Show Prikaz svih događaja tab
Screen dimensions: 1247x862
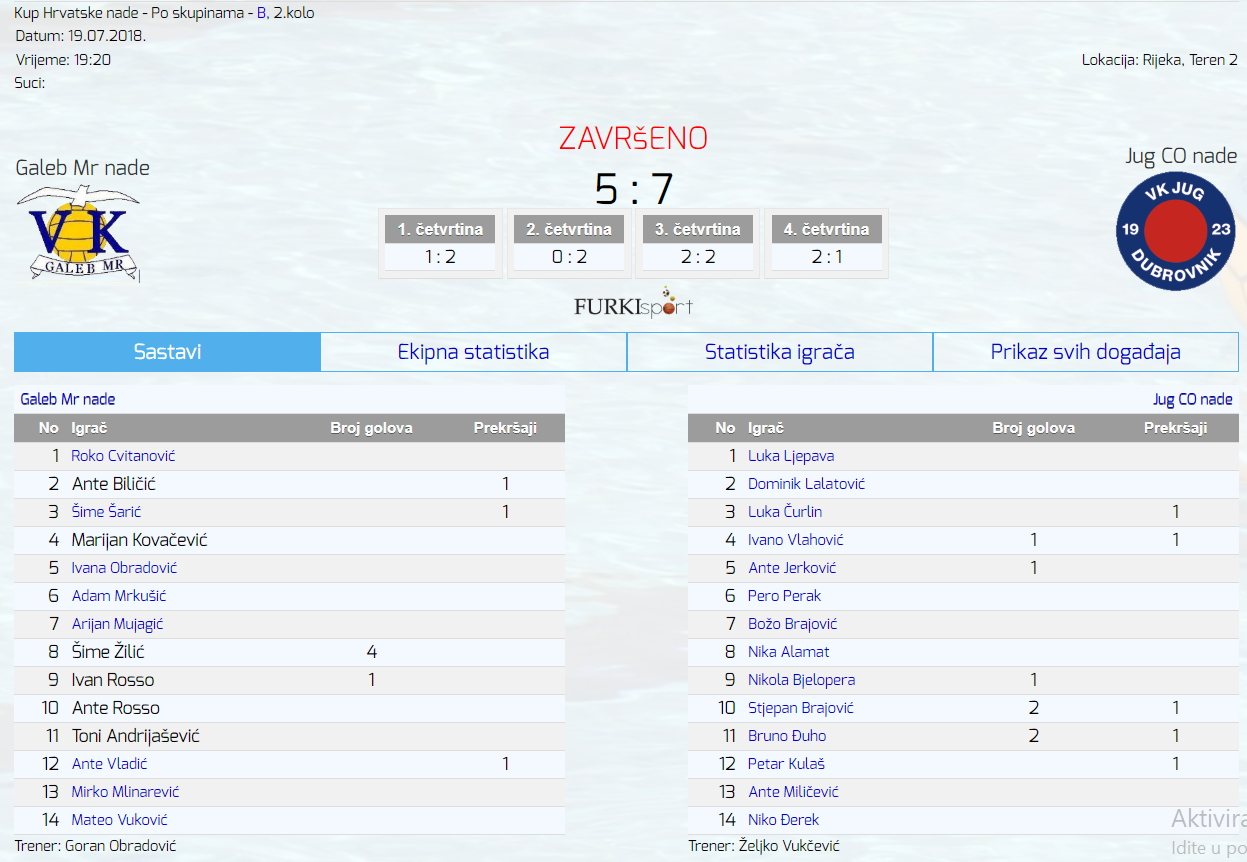pos(1085,352)
